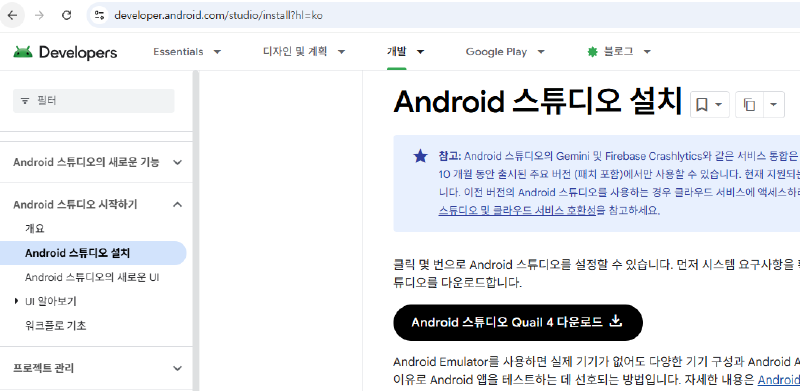
Task: Select the 개발 tab
Action: pyautogui.click(x=396, y=52)
